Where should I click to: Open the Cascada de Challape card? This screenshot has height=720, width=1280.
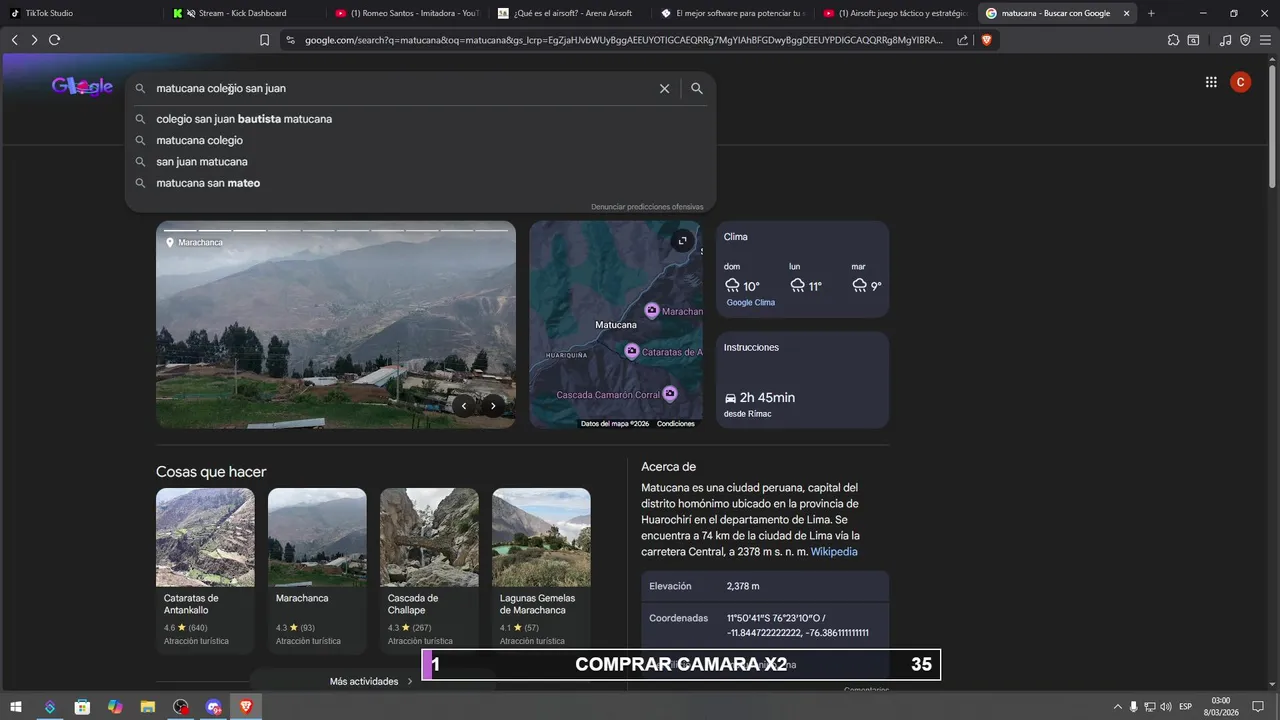tap(429, 571)
